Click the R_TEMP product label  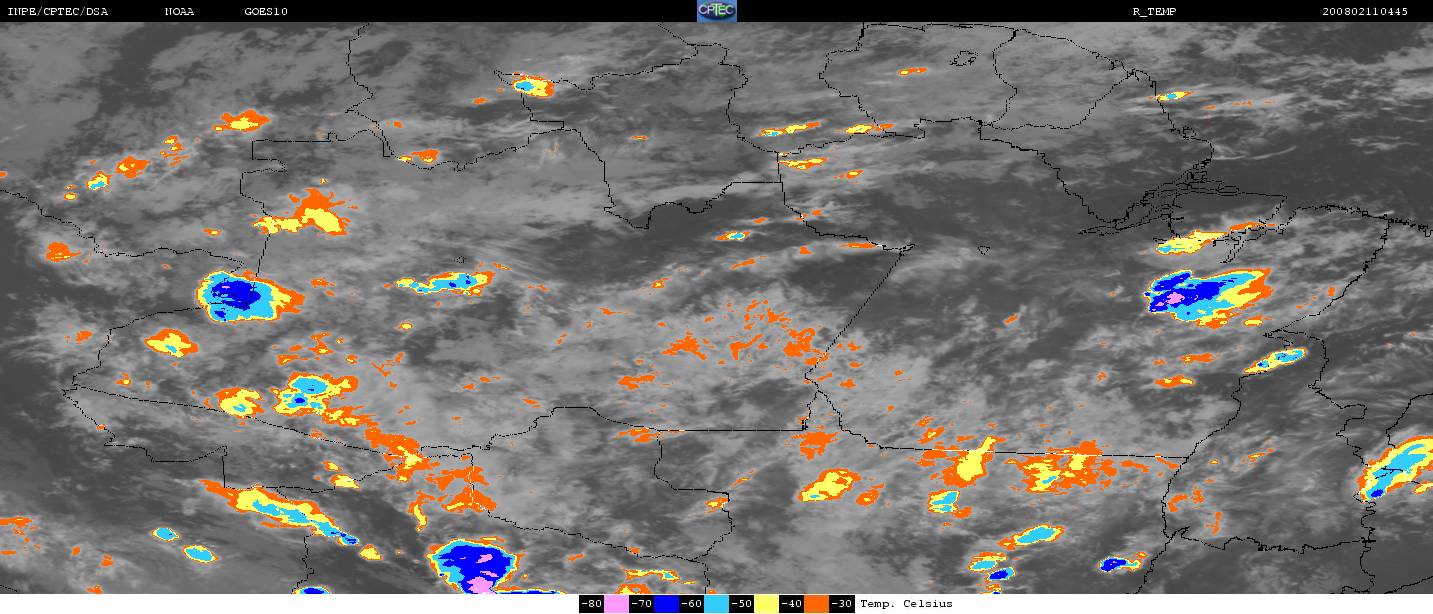pos(1154,12)
